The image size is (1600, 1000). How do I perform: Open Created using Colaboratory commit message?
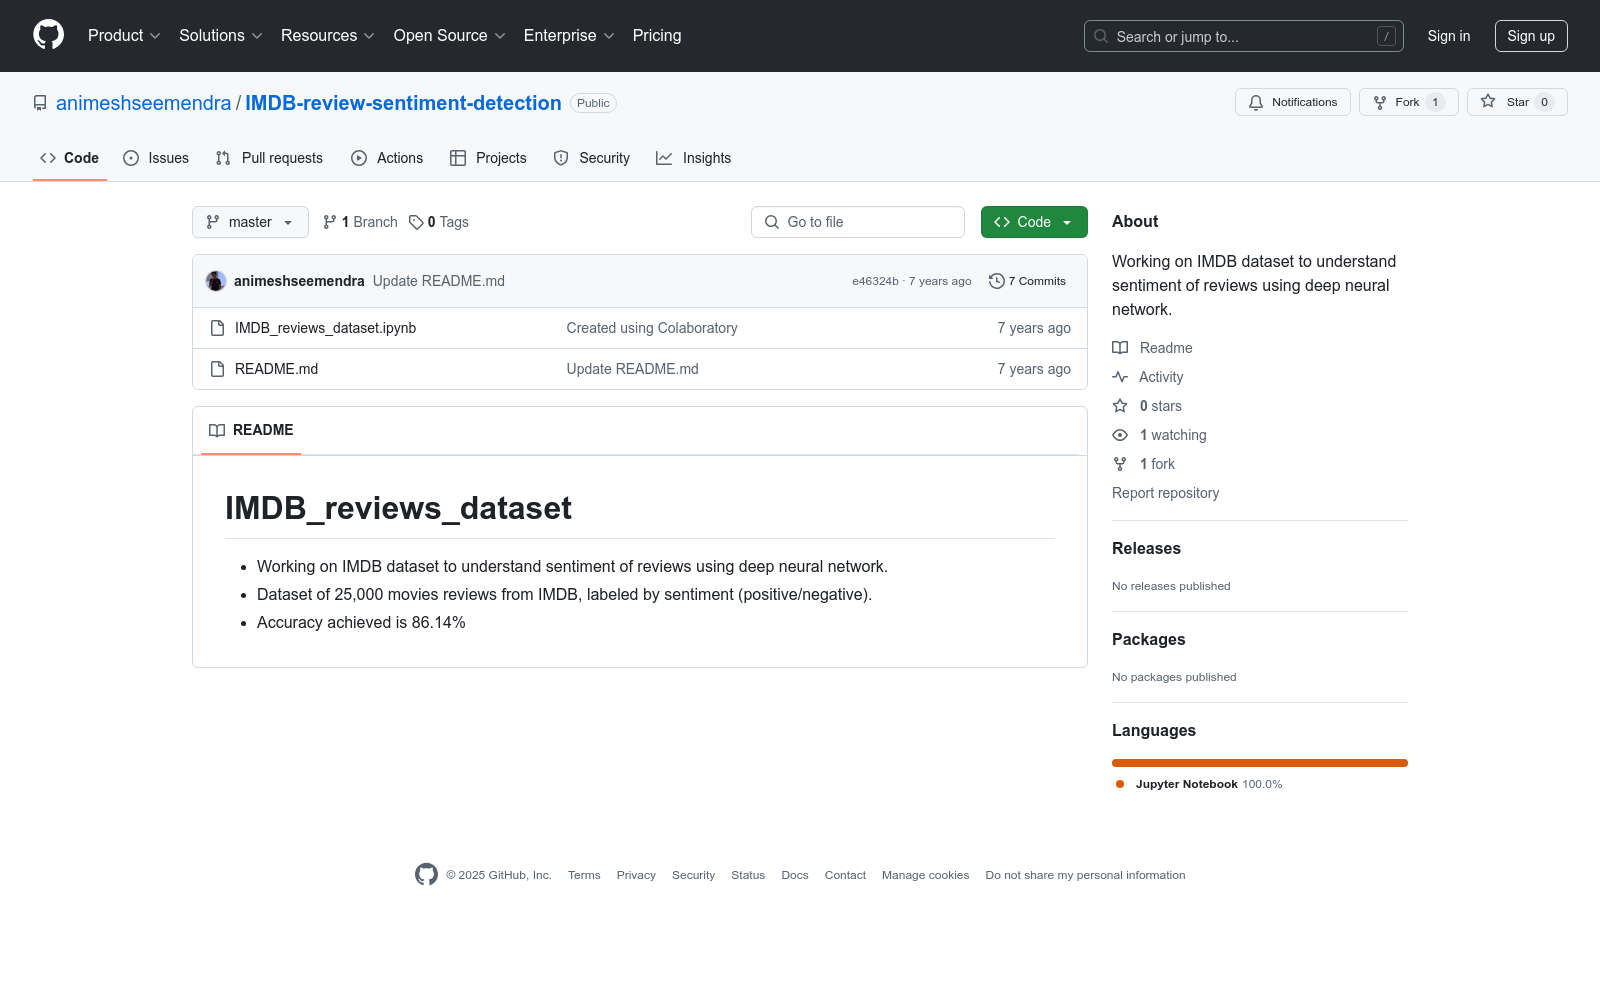[x=652, y=328]
